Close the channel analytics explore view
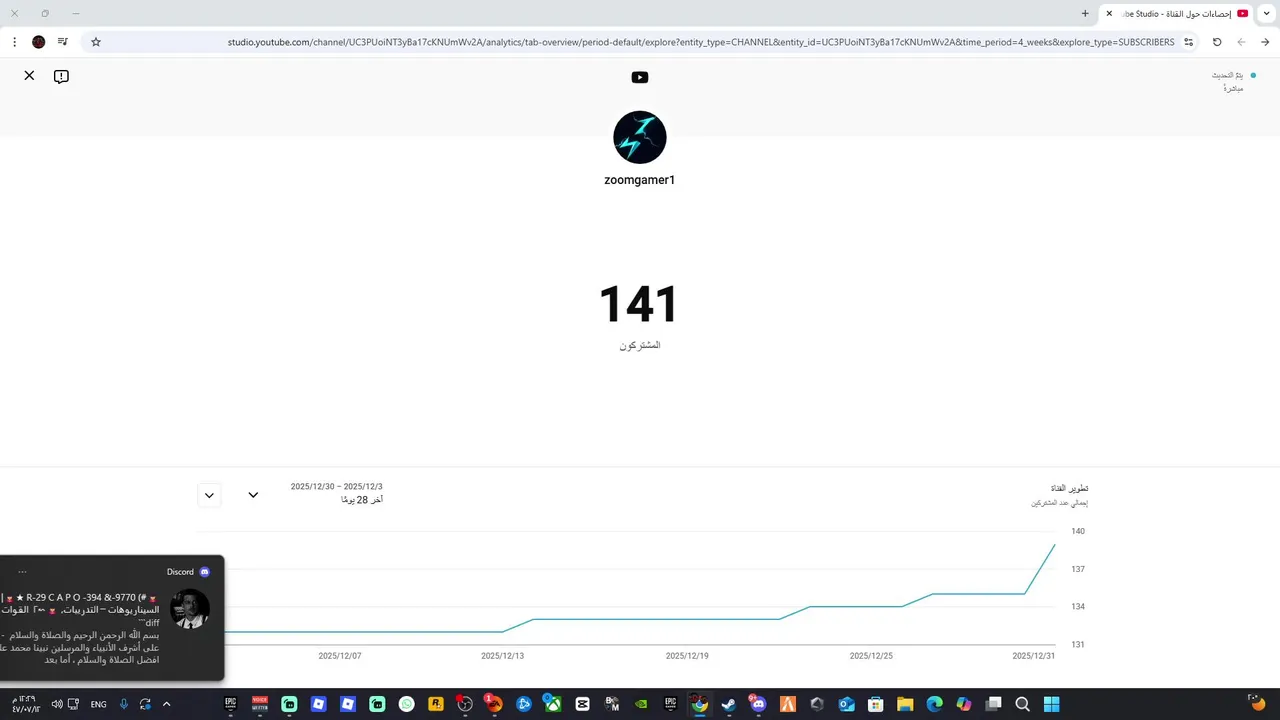 pyautogui.click(x=30, y=76)
